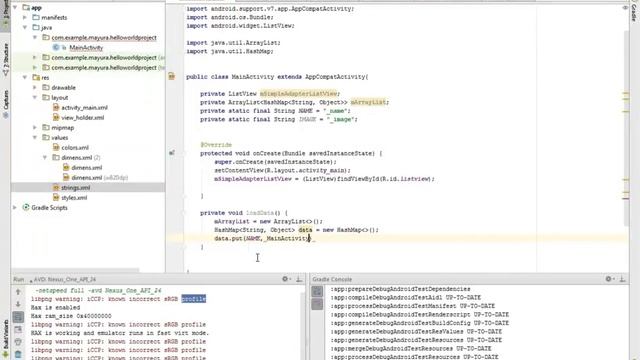
Task: Select the AVD Nexus_One_API_24 run tab
Action: (62, 280)
